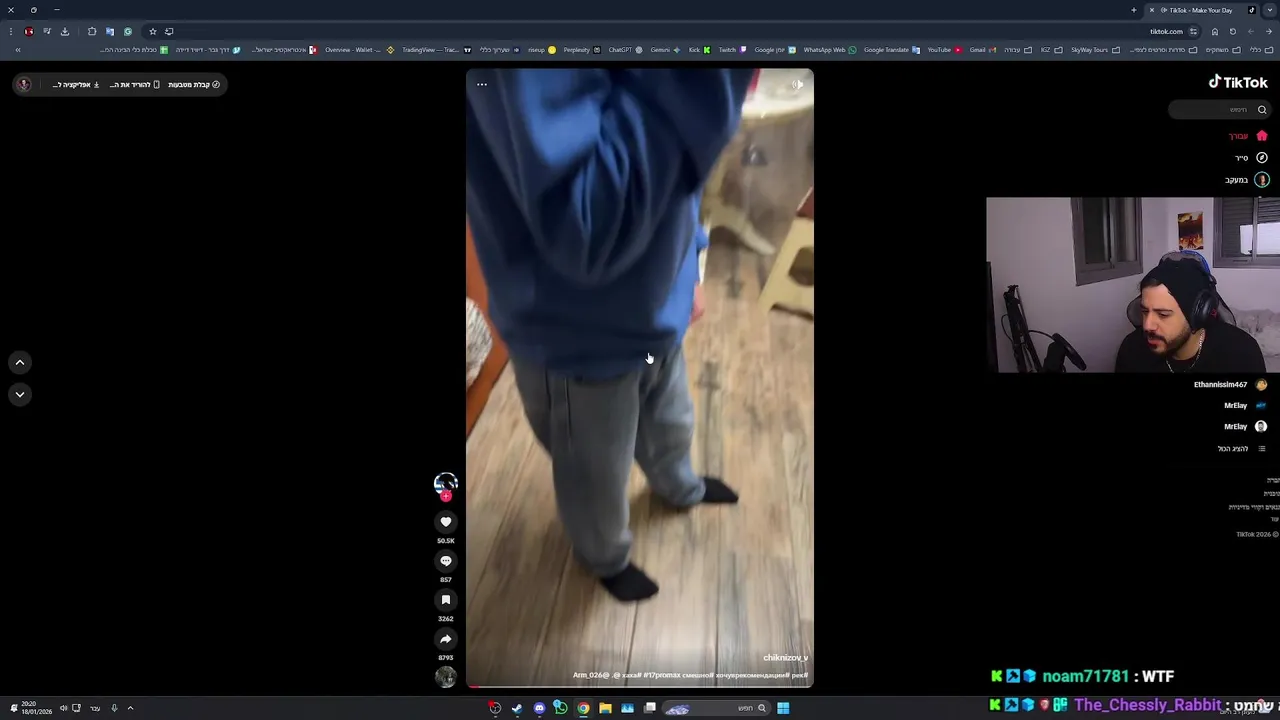Save video using the bookmark icon

pyautogui.click(x=446, y=600)
